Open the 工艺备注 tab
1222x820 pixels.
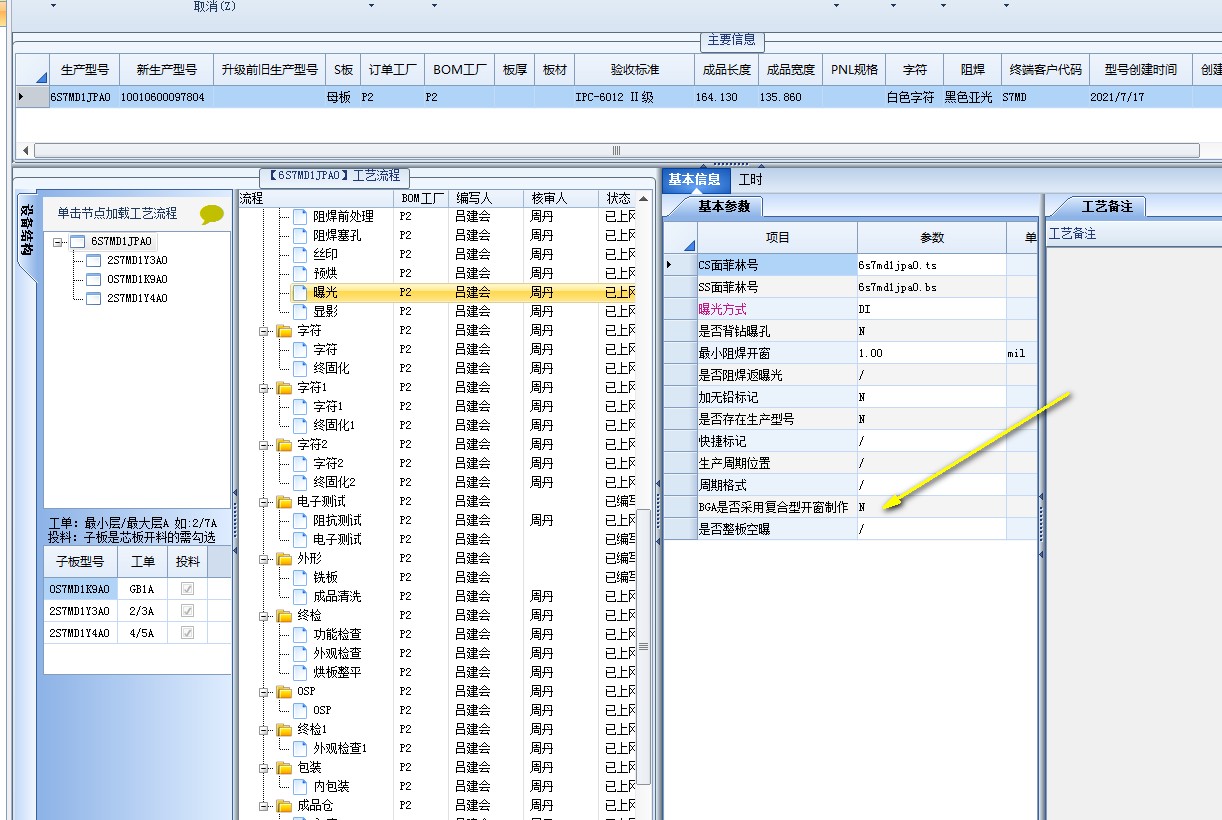click(x=1107, y=207)
